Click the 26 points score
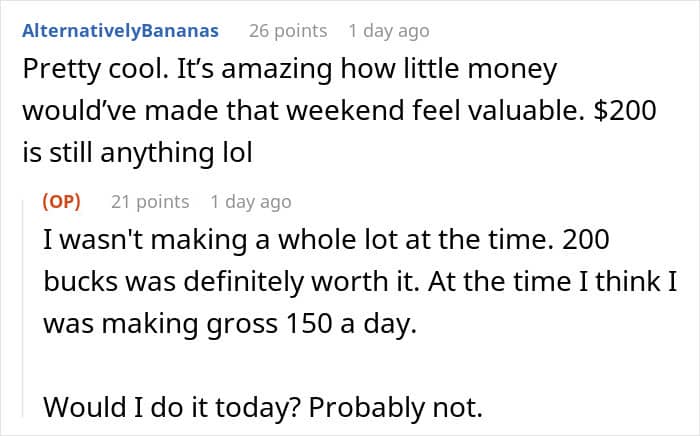Screen dimensions: 700x436 pyautogui.click(x=288, y=31)
